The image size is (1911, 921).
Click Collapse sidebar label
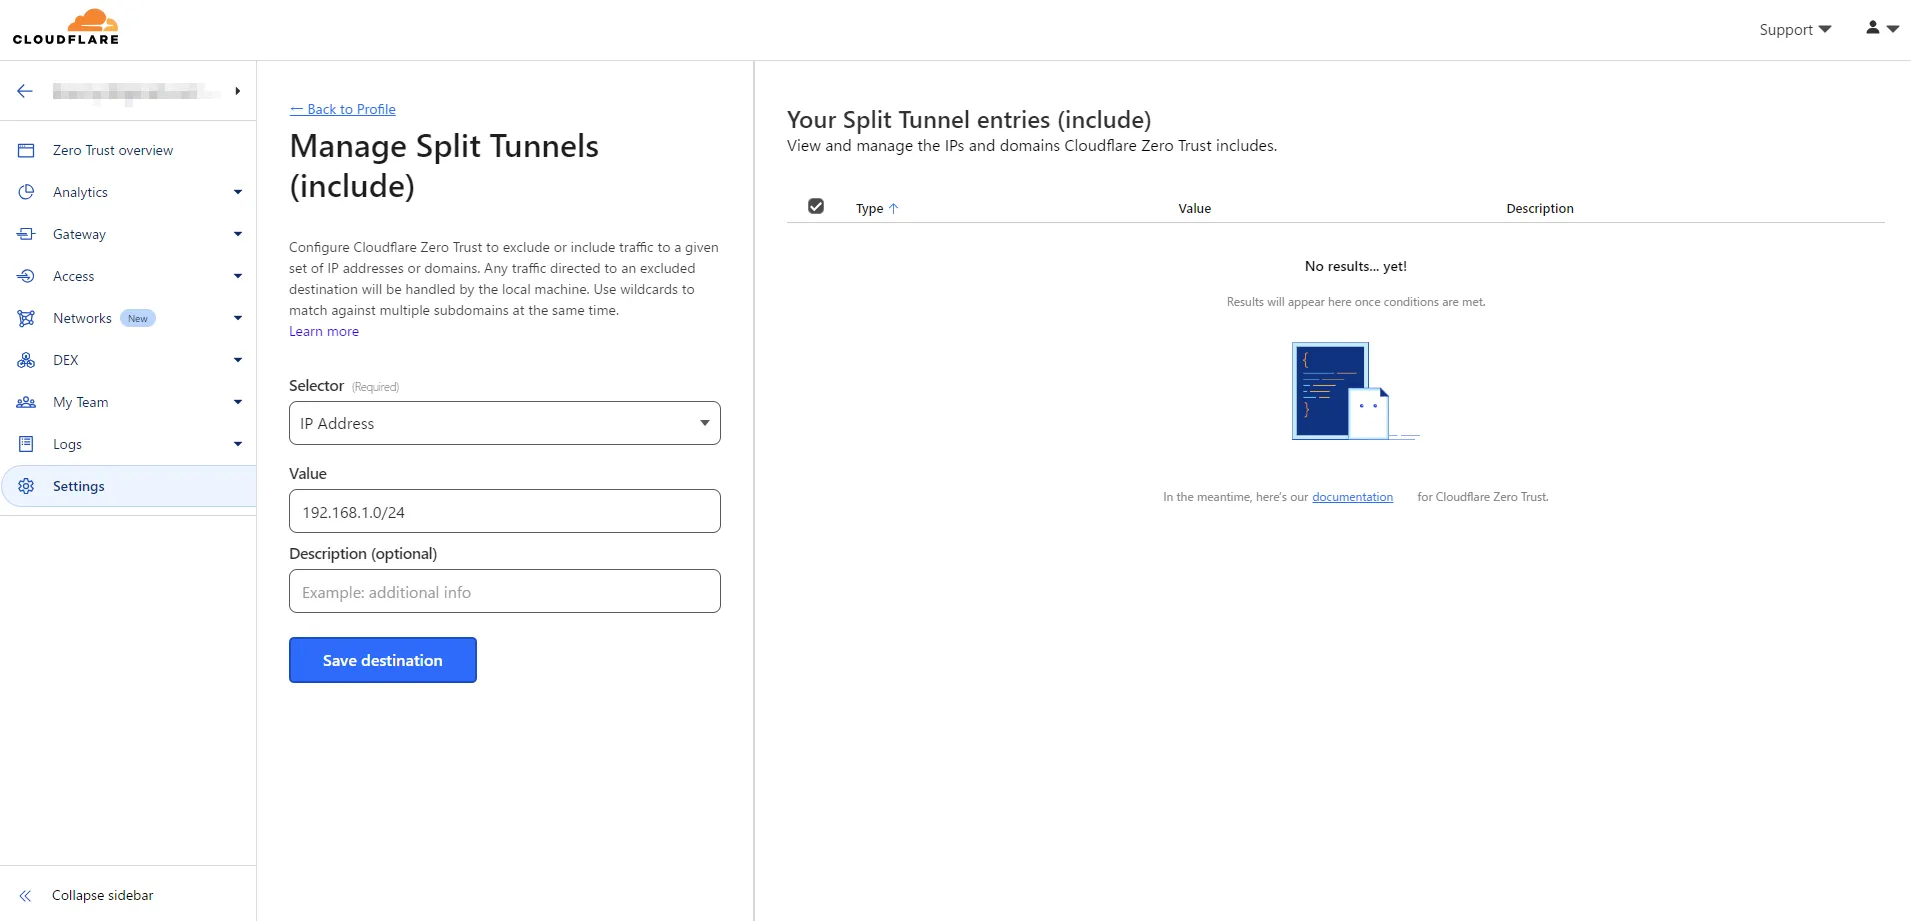(x=103, y=895)
